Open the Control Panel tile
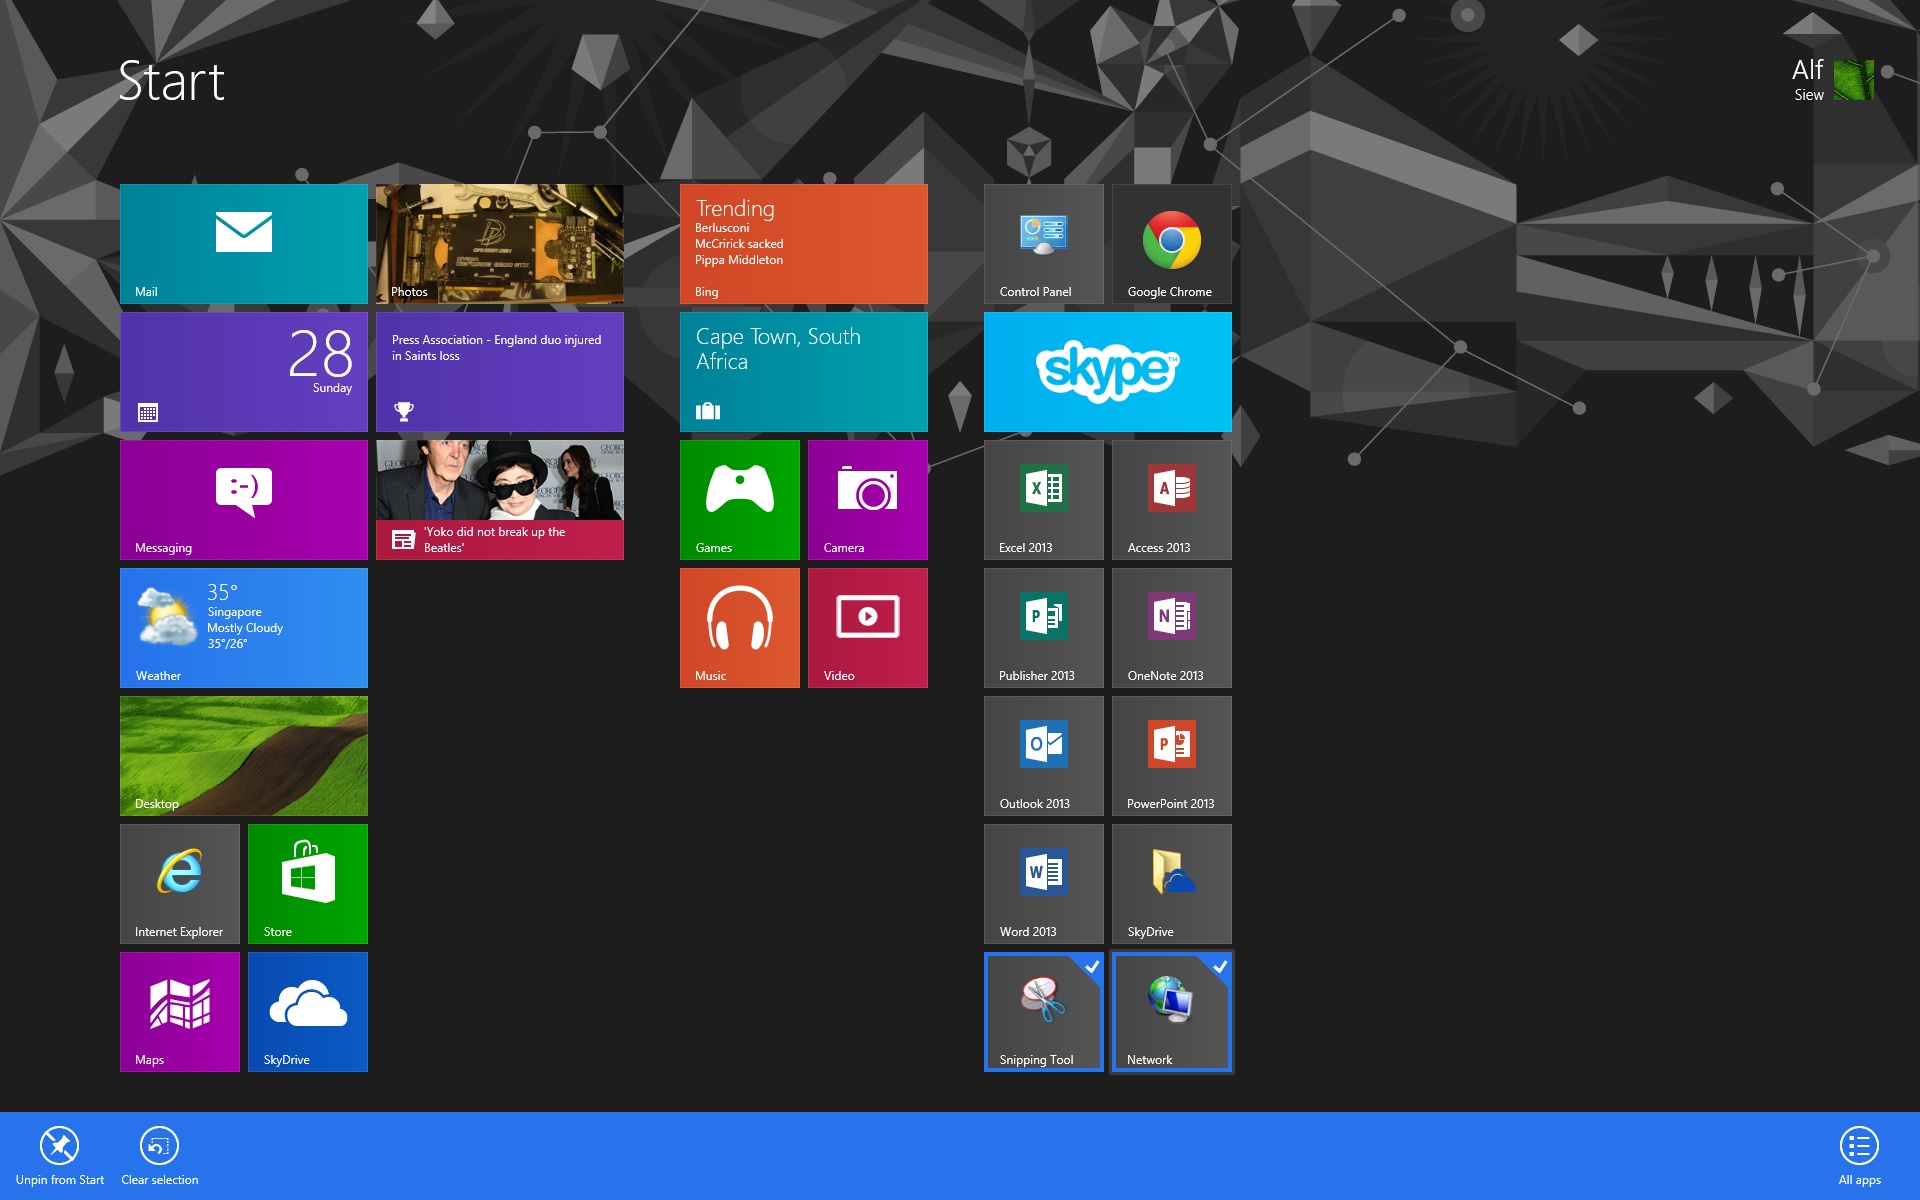1920x1200 pixels. 1044,244
